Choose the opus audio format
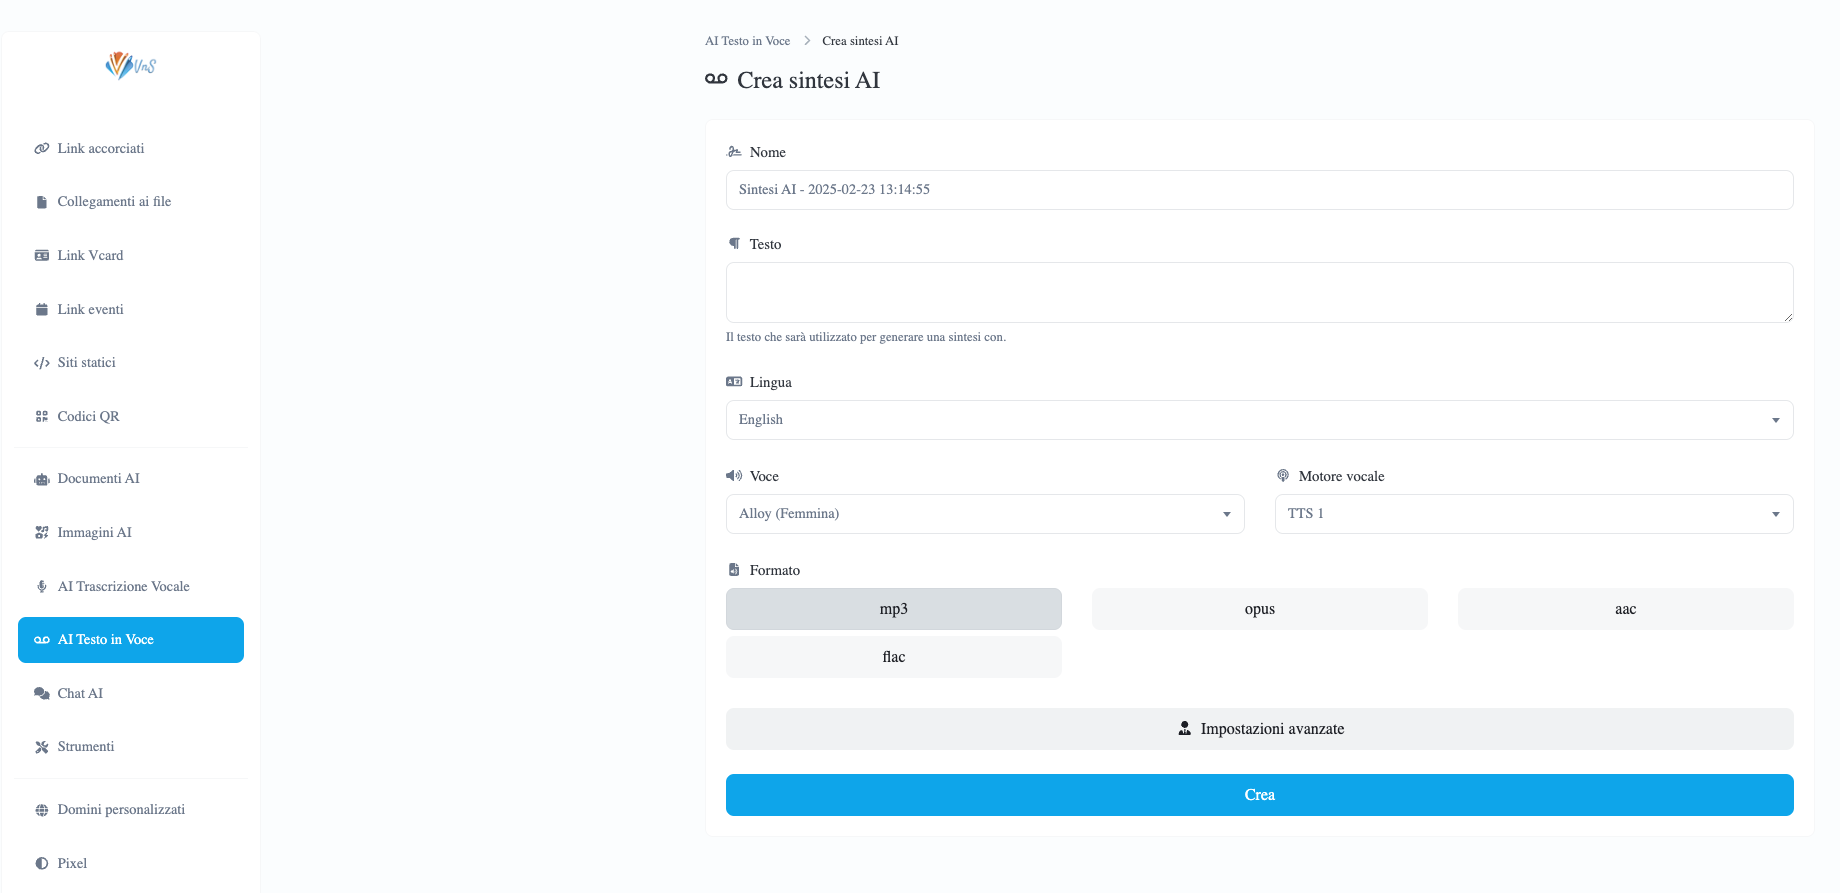 [x=1259, y=609]
